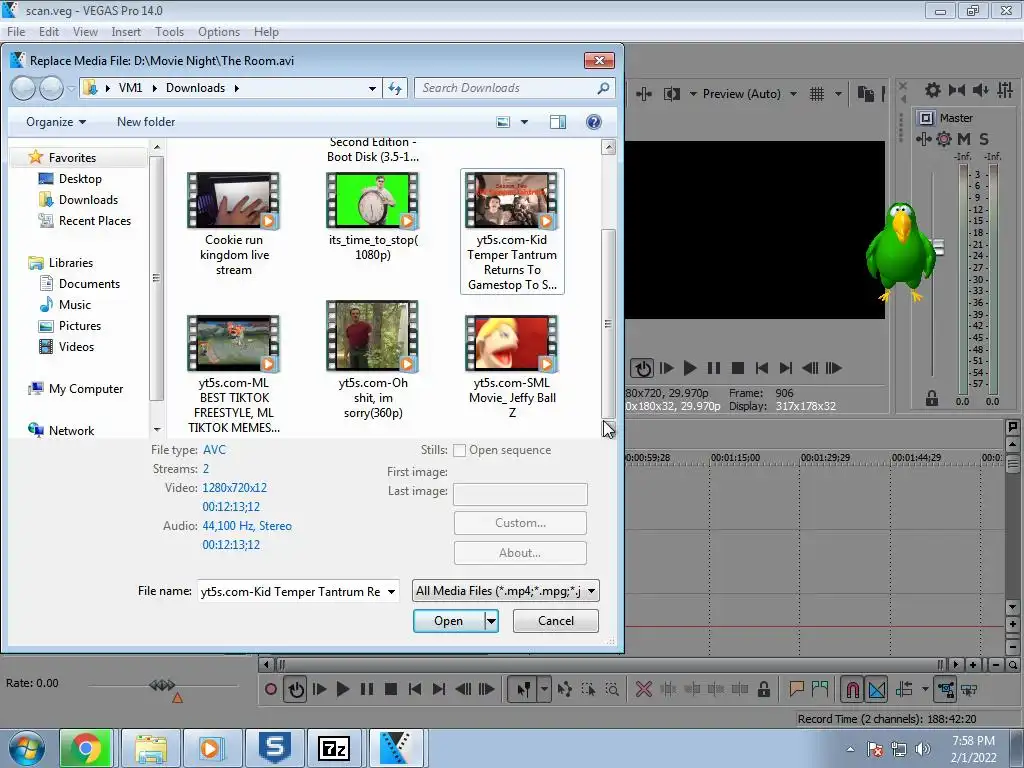
Task: Click the Master bus automation settings icon
Action: click(923, 138)
